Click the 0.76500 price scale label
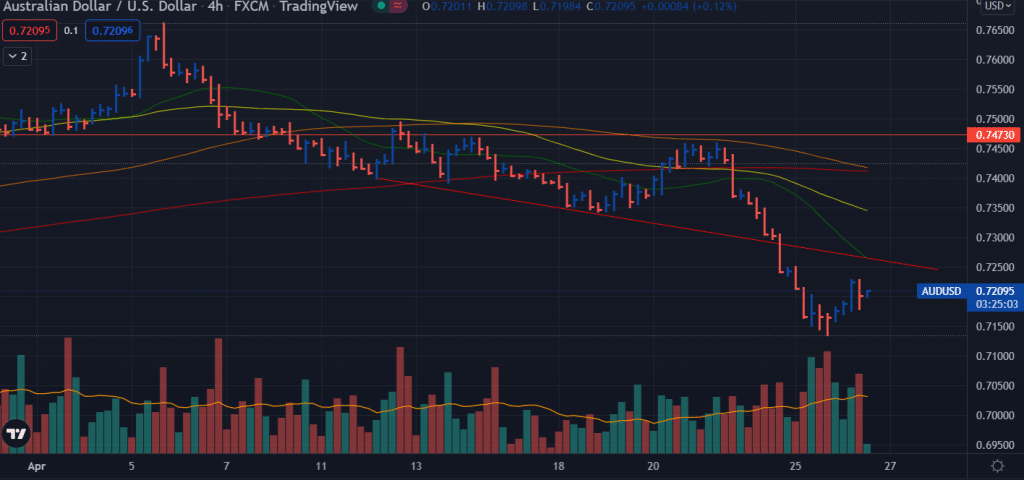1024x480 pixels. point(995,30)
